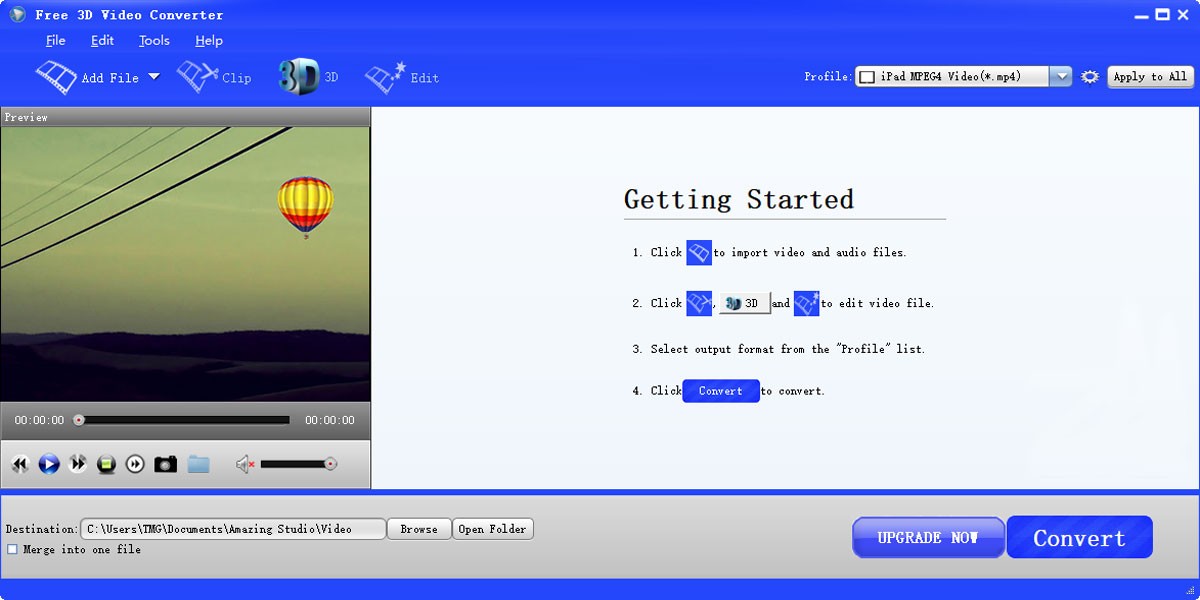Open the Profile format dropdown
Screen dimensions: 1200x600
1061,75
